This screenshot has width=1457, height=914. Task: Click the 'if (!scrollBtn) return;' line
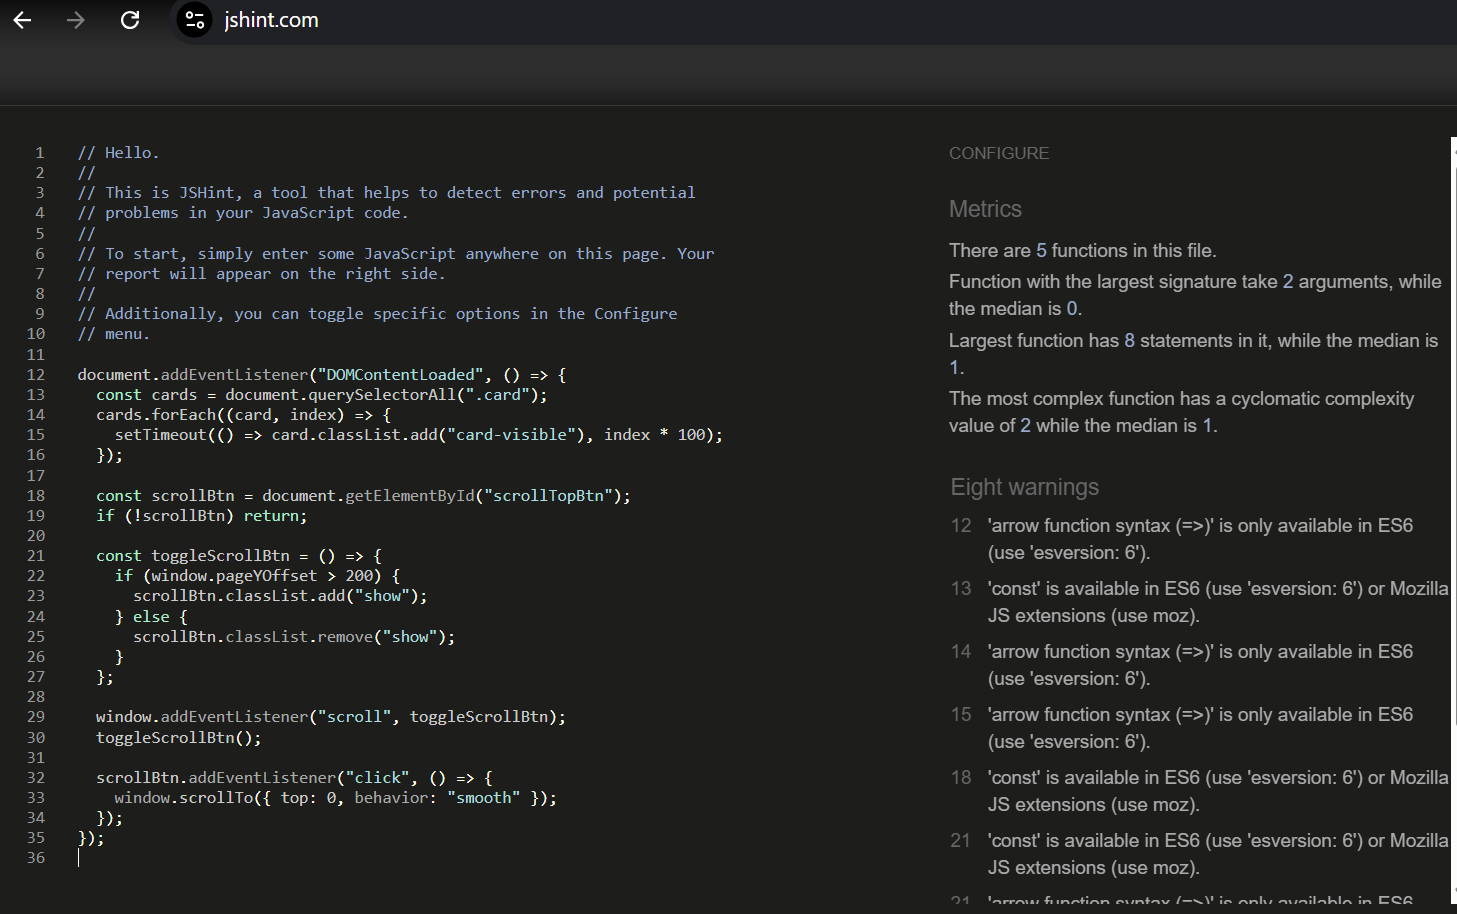[x=202, y=516]
